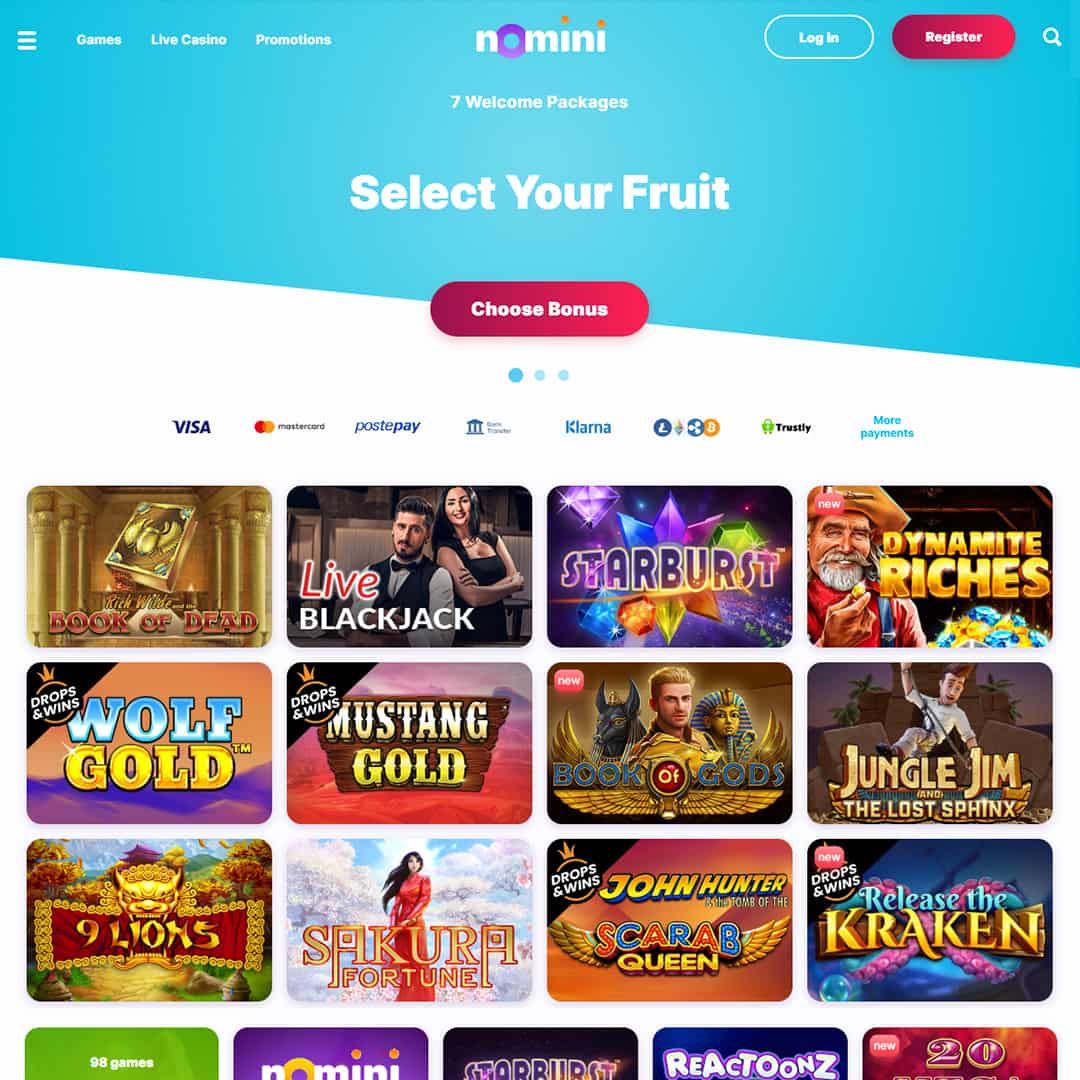Select the Visa payment icon

click(191, 427)
